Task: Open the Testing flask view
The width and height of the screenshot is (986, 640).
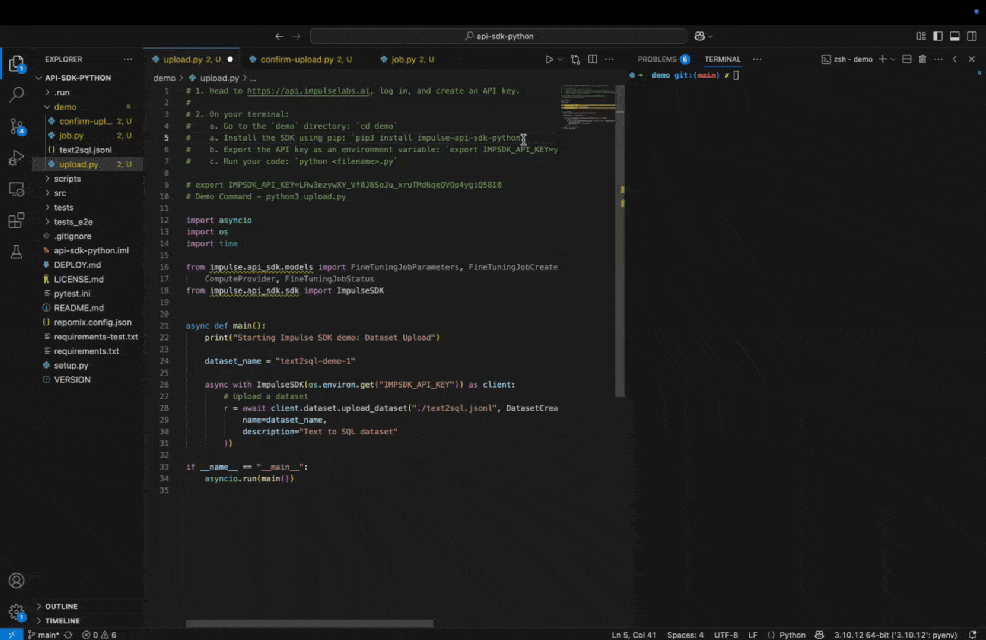Action: 16,251
